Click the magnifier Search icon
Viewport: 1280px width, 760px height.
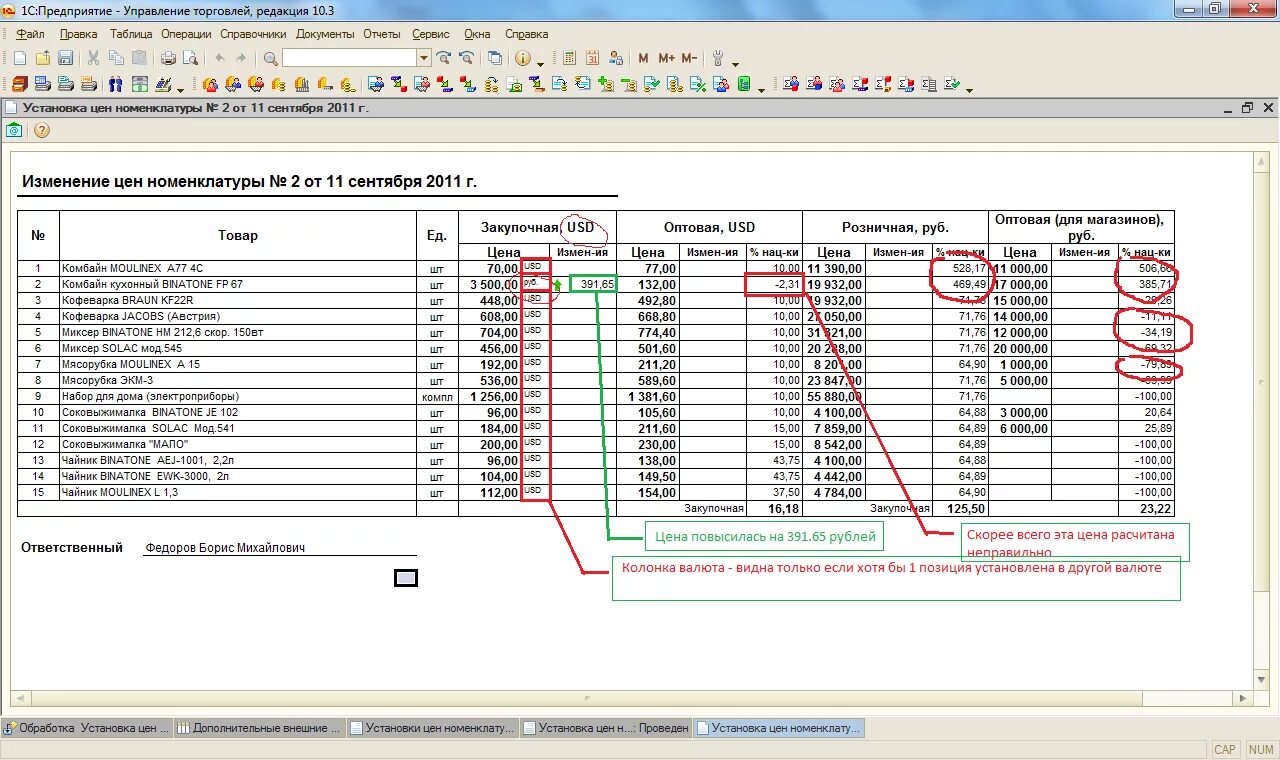tap(270, 58)
